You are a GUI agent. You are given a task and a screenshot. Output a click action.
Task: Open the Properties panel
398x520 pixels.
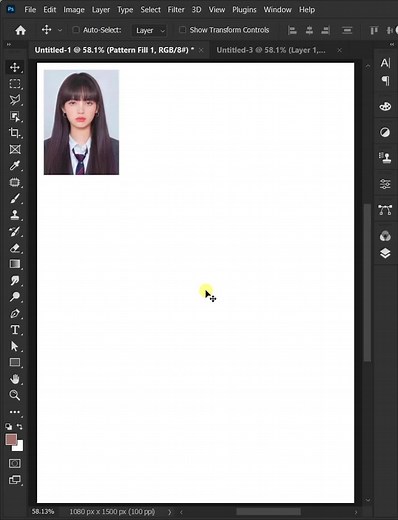[385, 184]
